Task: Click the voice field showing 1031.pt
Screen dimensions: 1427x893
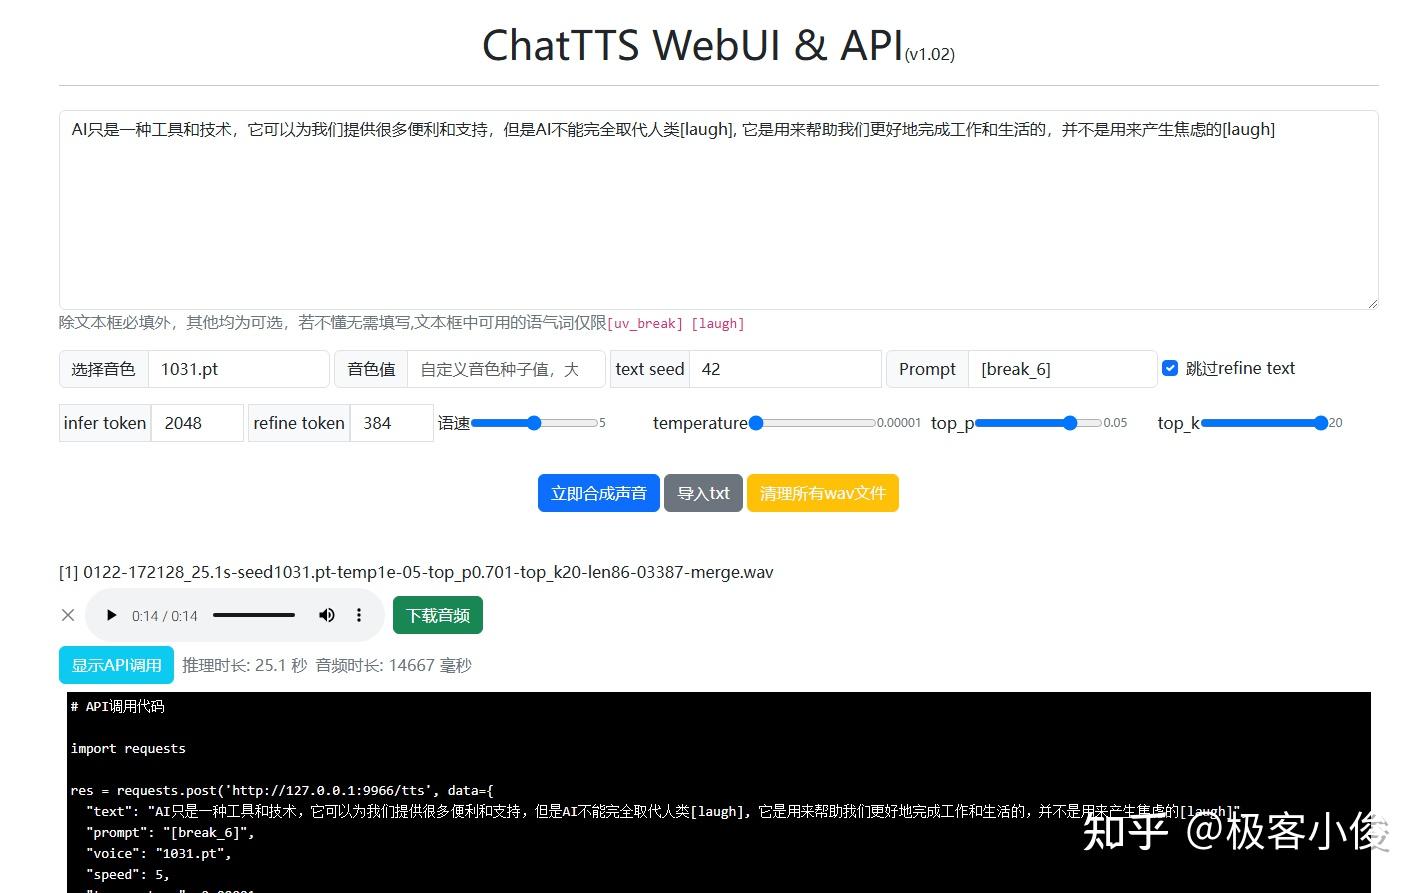Action: click(238, 368)
